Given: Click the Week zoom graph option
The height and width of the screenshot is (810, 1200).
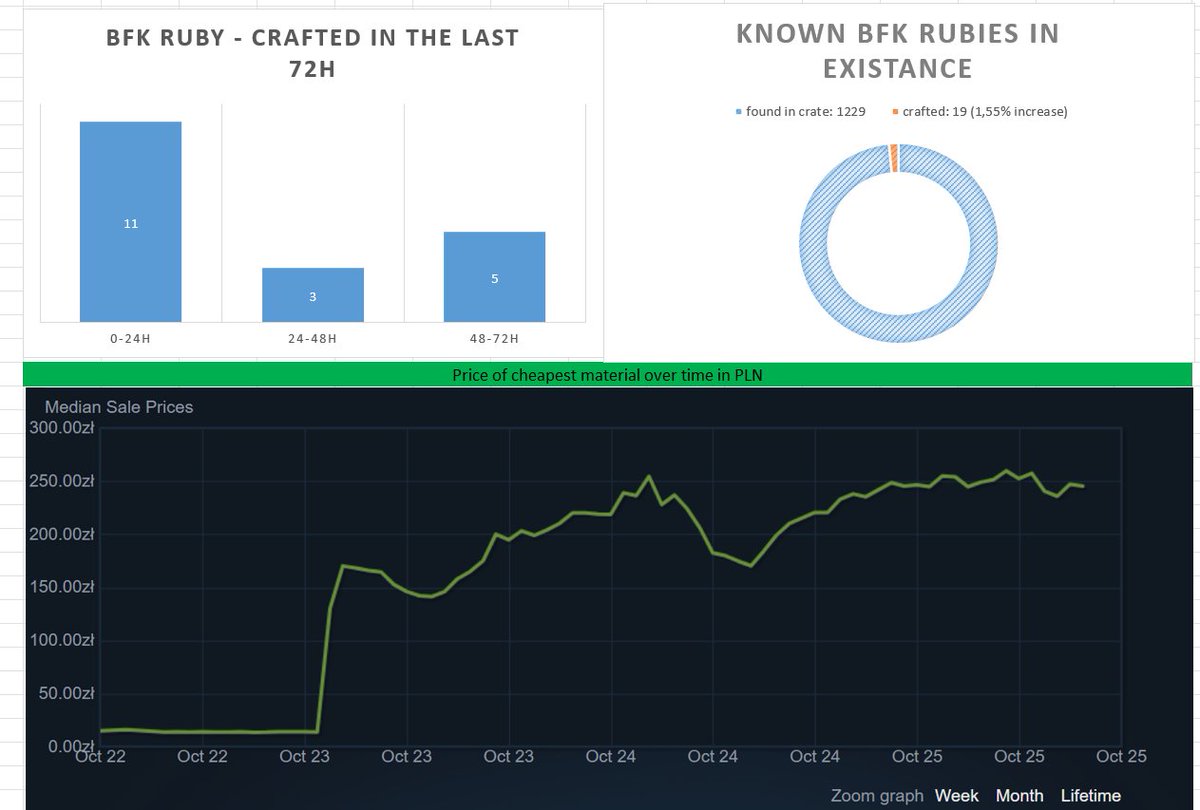Looking at the screenshot, I should [x=957, y=796].
